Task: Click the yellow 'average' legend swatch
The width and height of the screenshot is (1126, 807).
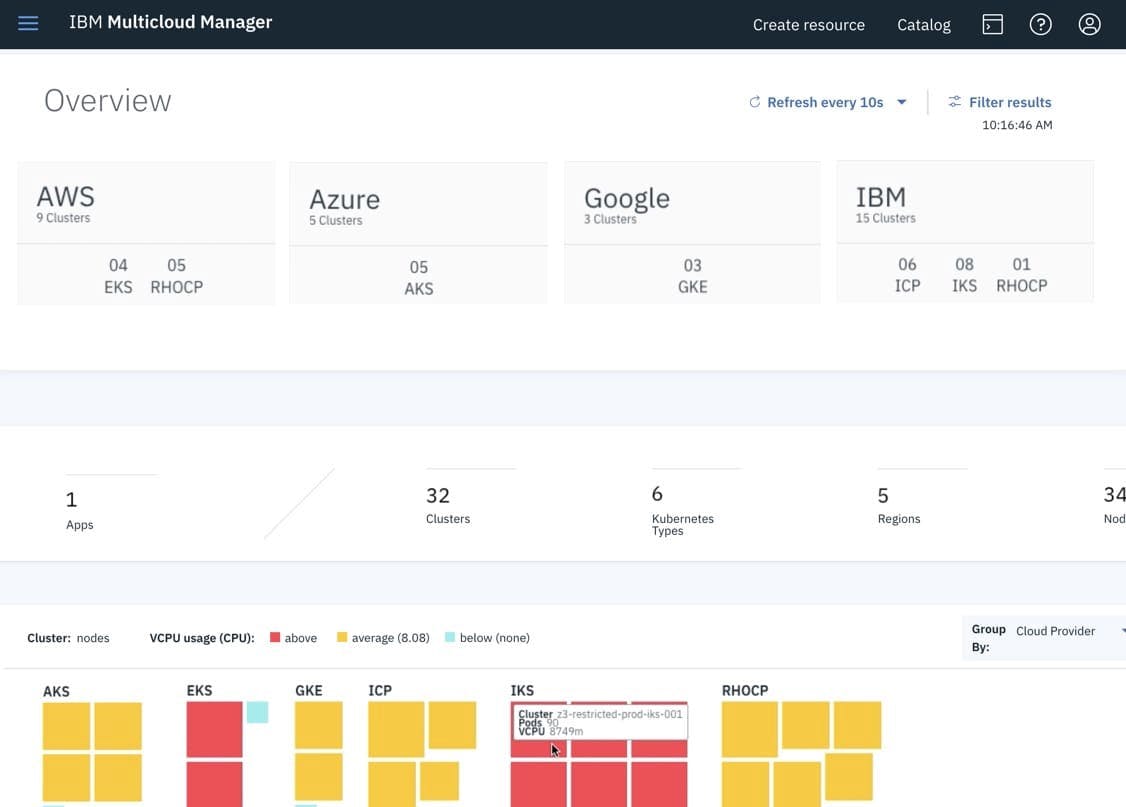Action: [x=342, y=638]
